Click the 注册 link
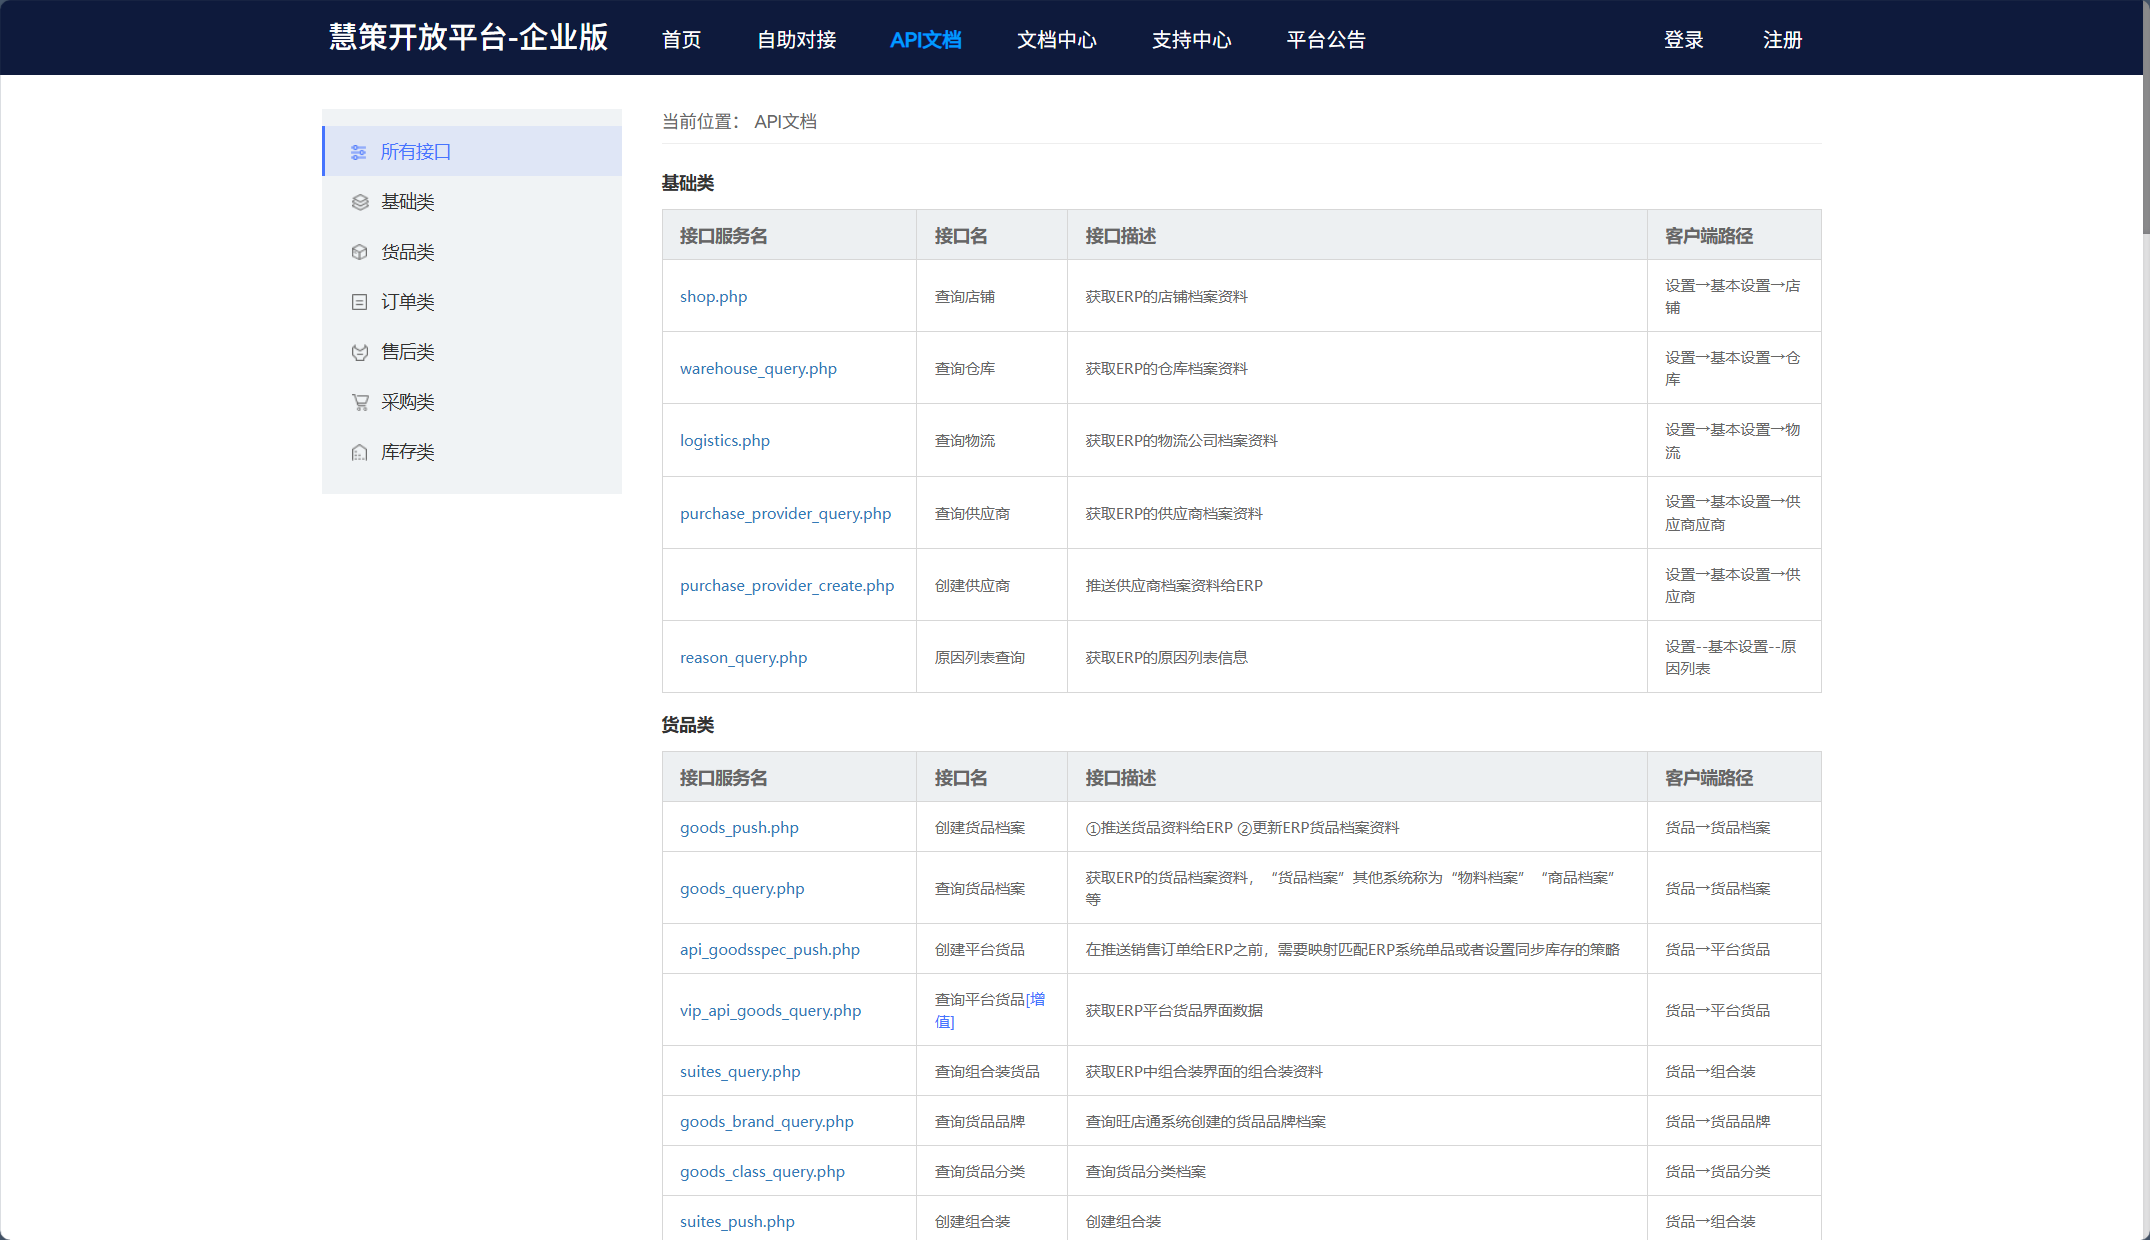Viewport: 2150px width, 1240px height. point(1782,40)
